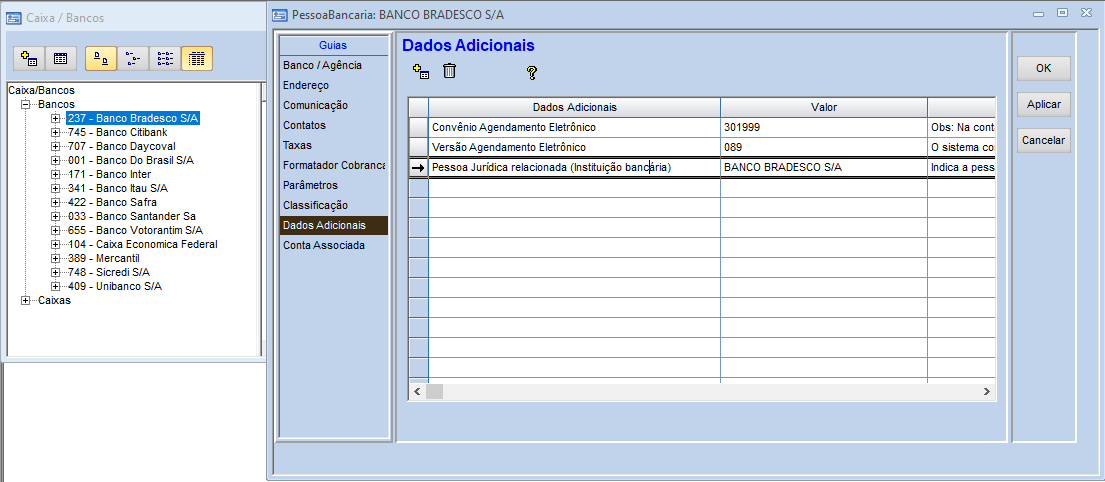Click the Pessoa Jurídica relacionada cell
This screenshot has width=1105, height=482.
click(574, 168)
